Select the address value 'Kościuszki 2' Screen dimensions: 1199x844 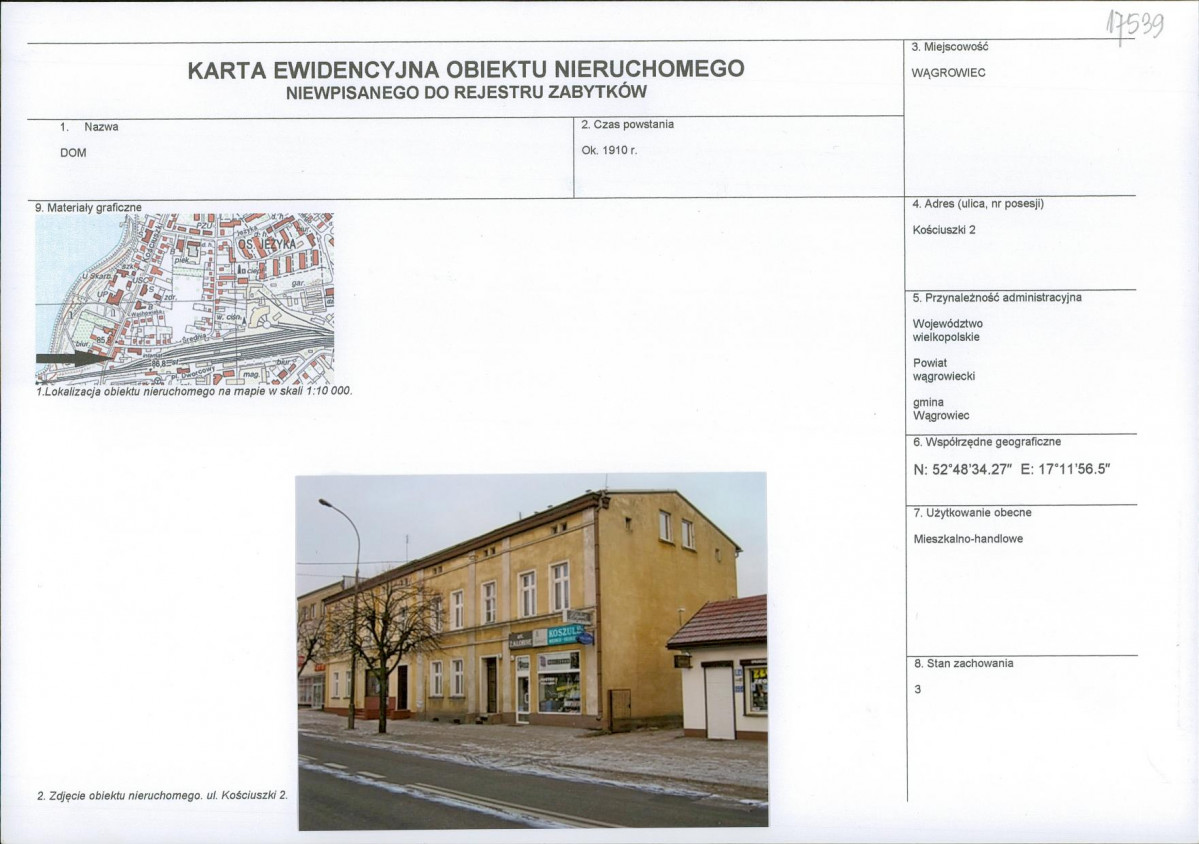[944, 230]
